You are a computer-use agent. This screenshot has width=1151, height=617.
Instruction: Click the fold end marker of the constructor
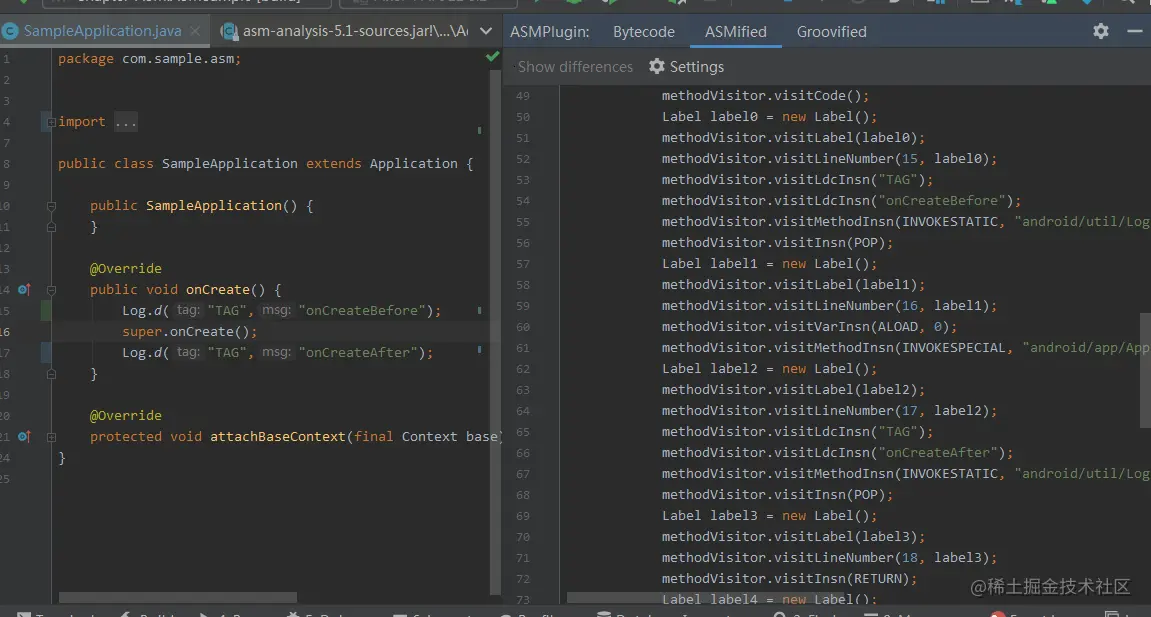tap(51, 227)
